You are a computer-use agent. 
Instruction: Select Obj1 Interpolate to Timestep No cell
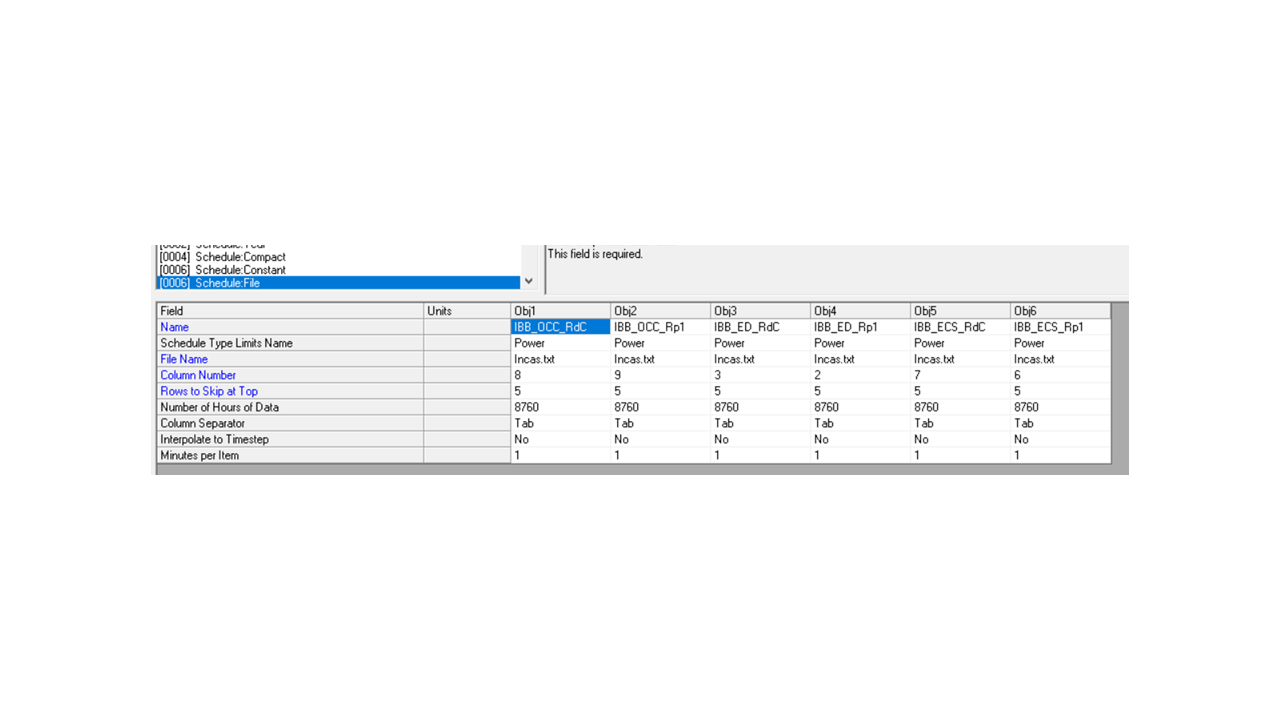(x=560, y=439)
